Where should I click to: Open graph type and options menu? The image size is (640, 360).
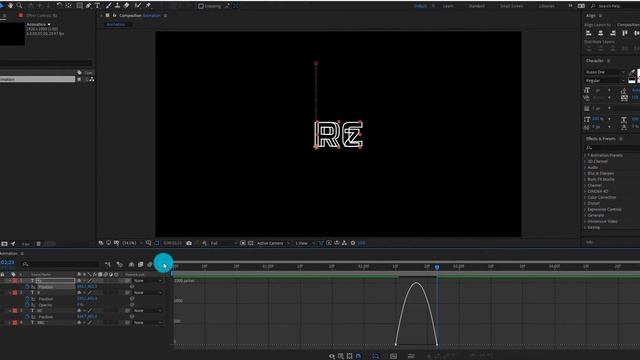pos(341,356)
